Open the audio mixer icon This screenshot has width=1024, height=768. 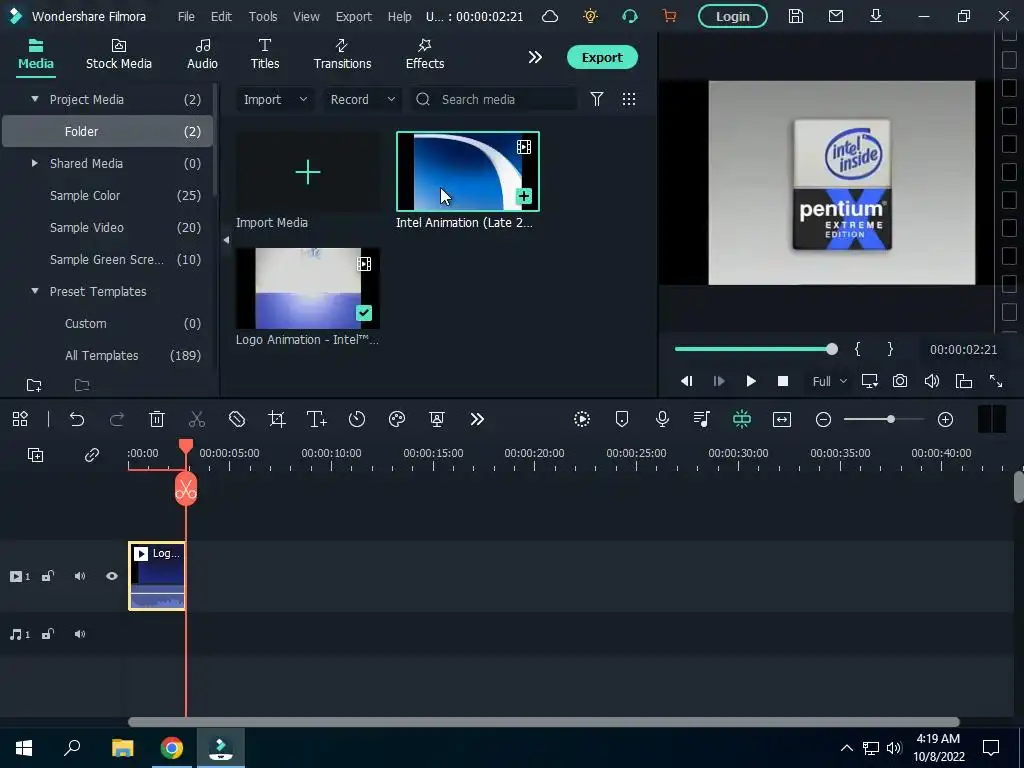[701, 419]
